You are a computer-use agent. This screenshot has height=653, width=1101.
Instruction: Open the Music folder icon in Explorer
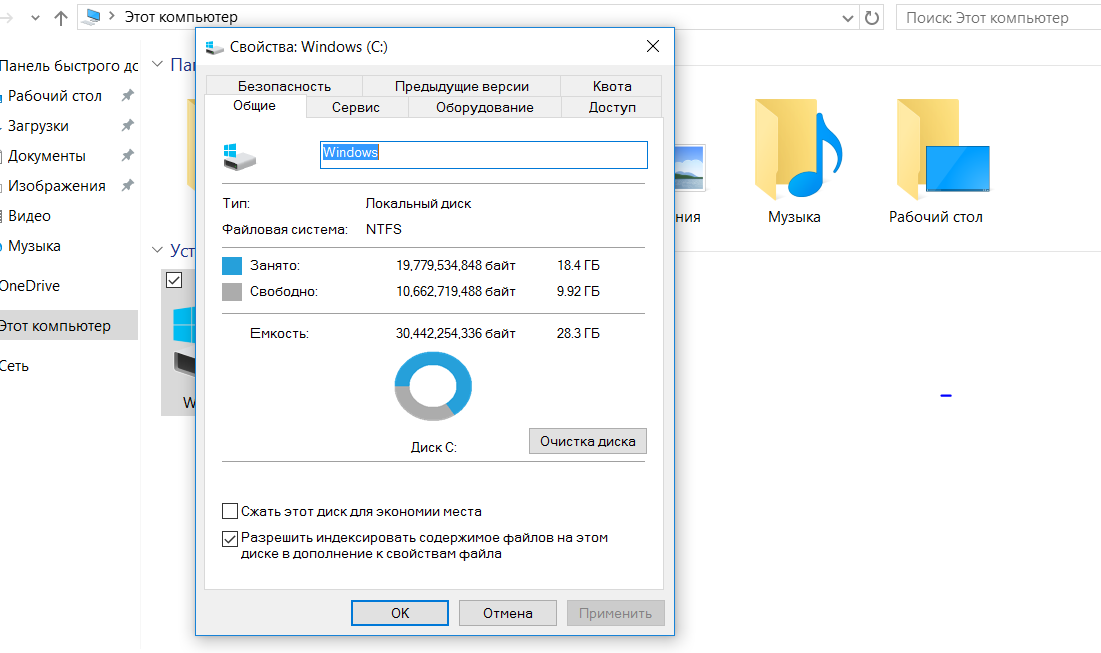click(798, 149)
